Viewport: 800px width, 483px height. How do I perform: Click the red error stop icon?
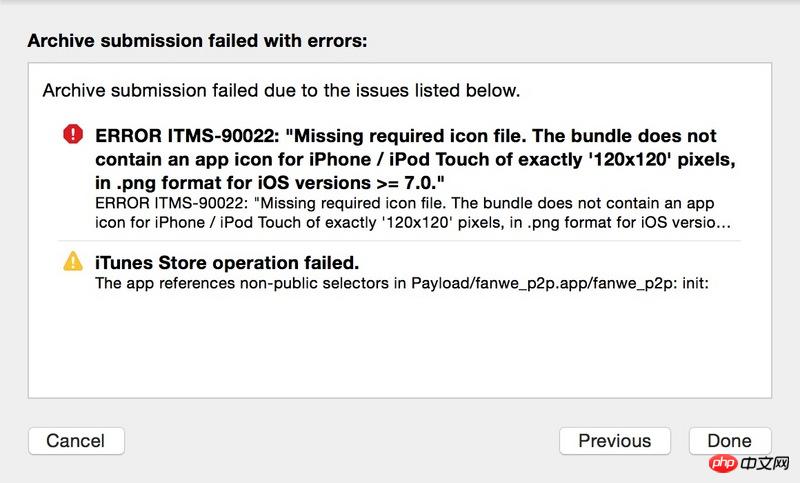[x=73, y=134]
